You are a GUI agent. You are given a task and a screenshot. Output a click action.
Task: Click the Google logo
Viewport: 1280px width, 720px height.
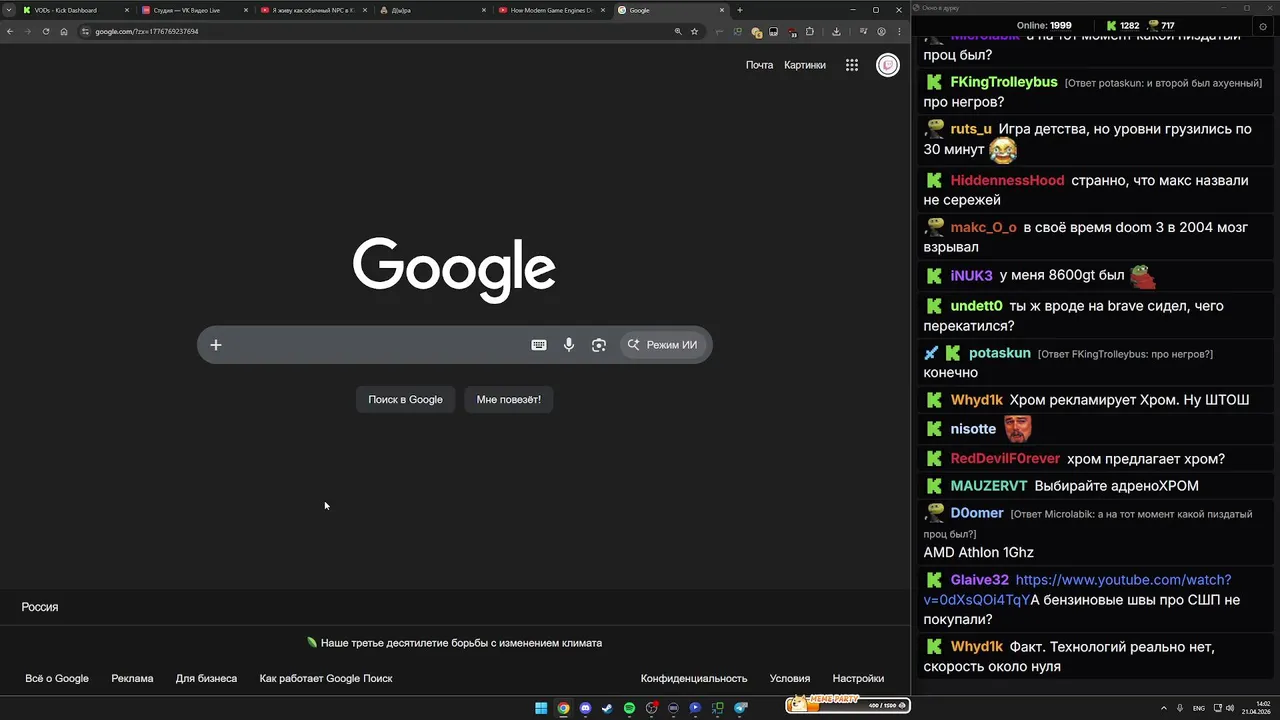[x=454, y=270]
